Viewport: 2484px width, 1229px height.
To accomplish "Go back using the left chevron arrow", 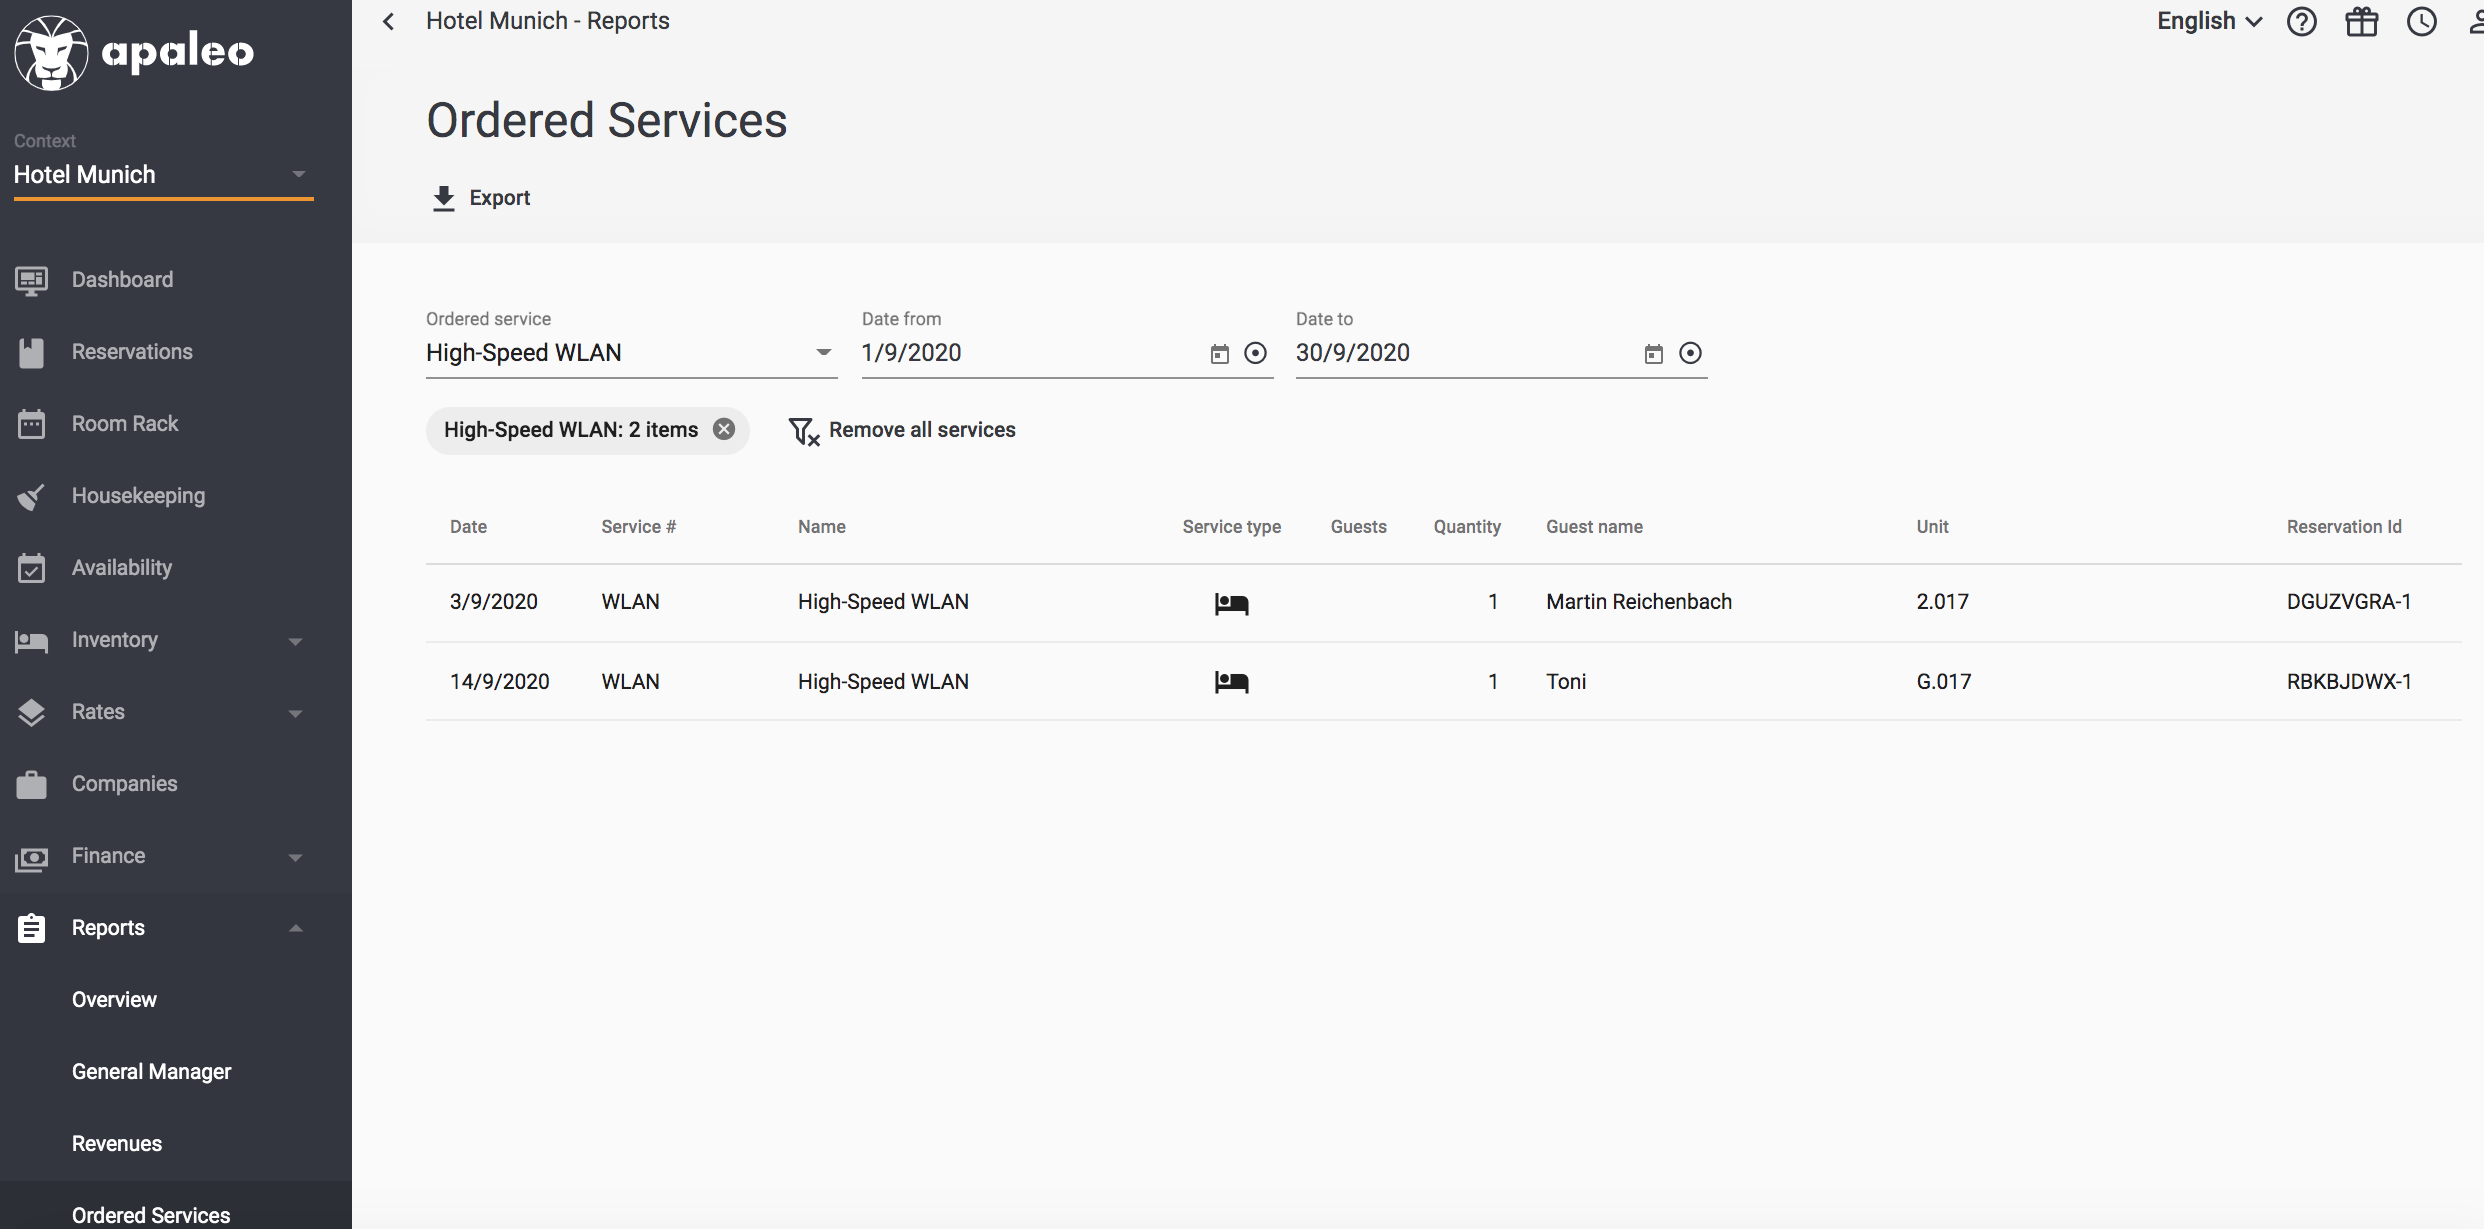I will pos(389,21).
